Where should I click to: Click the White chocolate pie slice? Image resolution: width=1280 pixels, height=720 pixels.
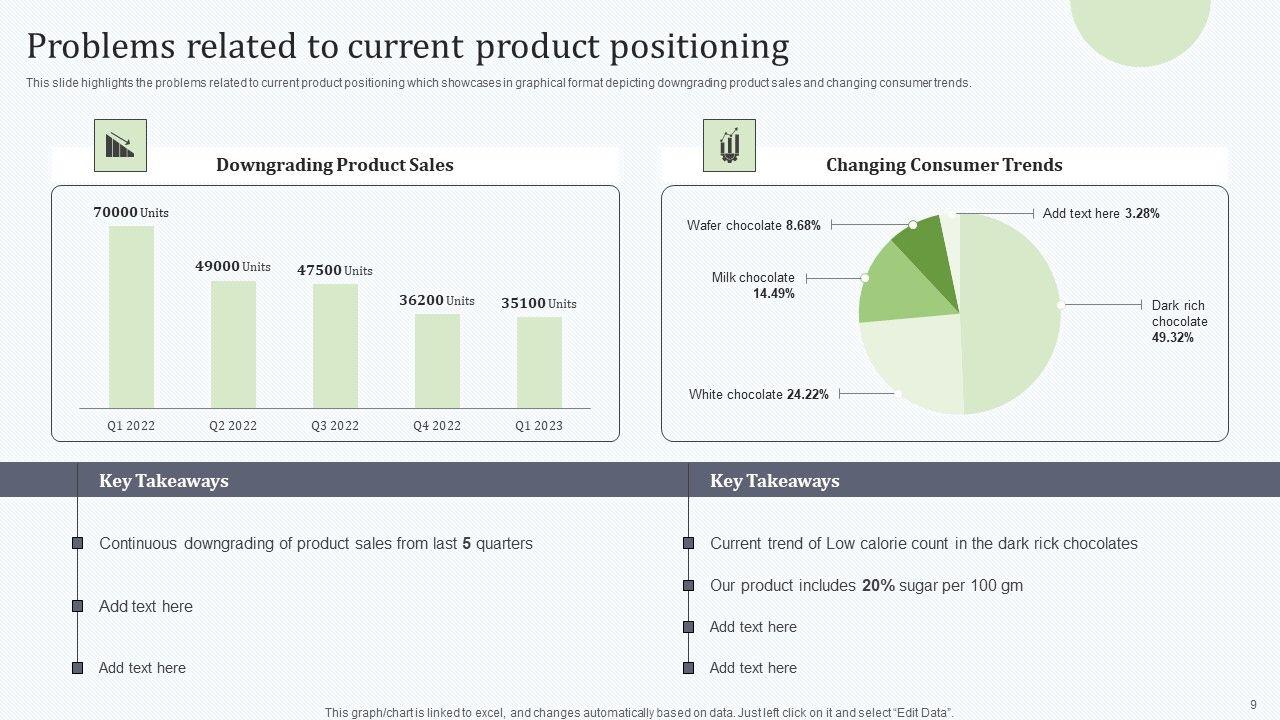pyautogui.click(x=910, y=360)
